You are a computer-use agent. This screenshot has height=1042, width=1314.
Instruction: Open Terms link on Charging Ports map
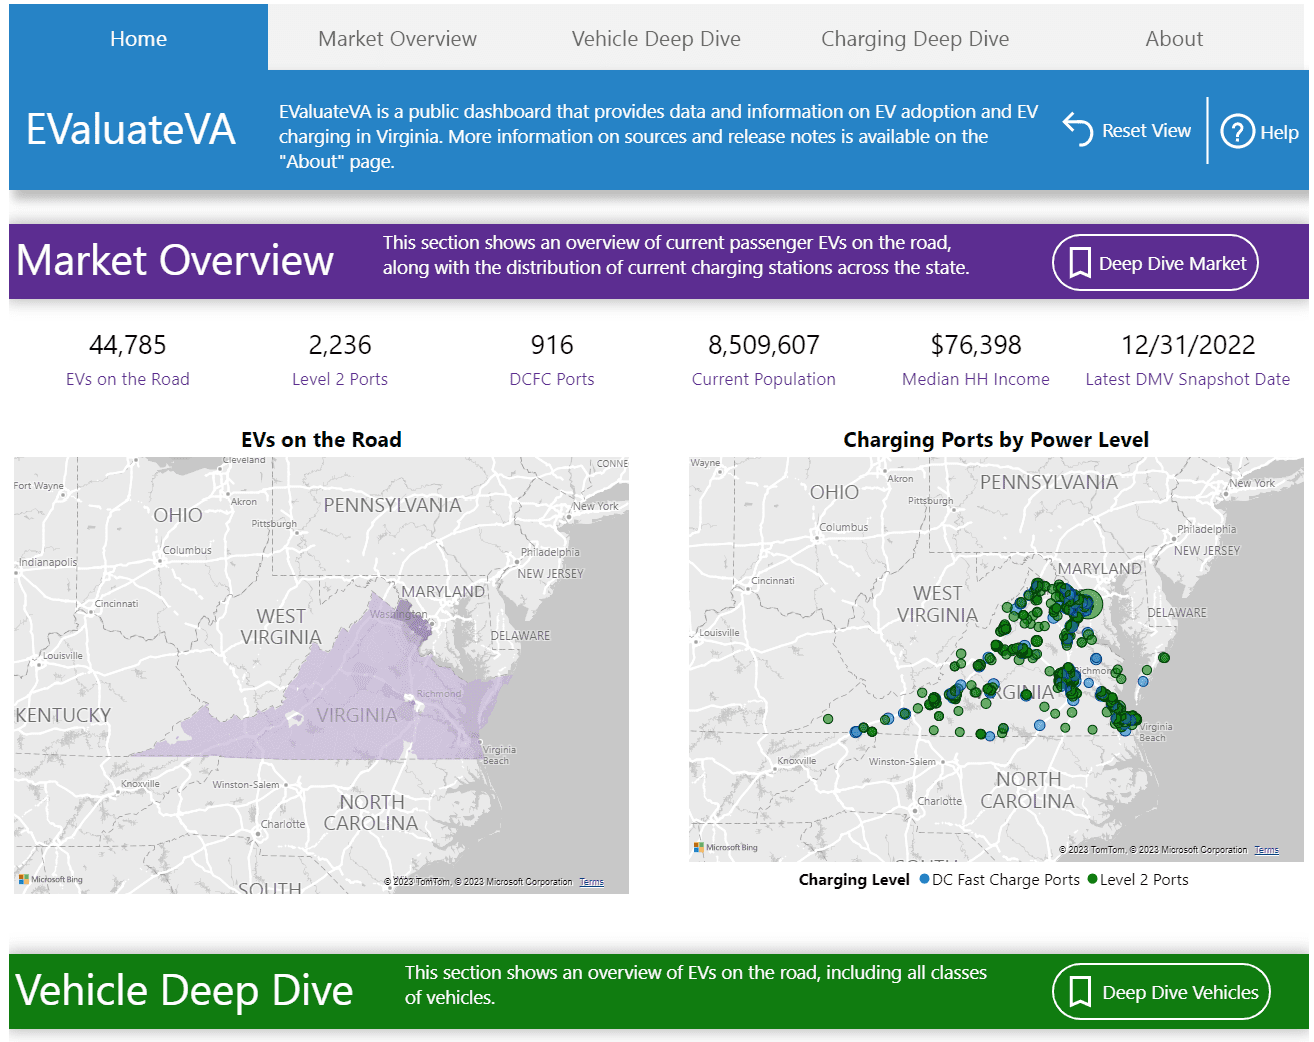(x=1266, y=850)
